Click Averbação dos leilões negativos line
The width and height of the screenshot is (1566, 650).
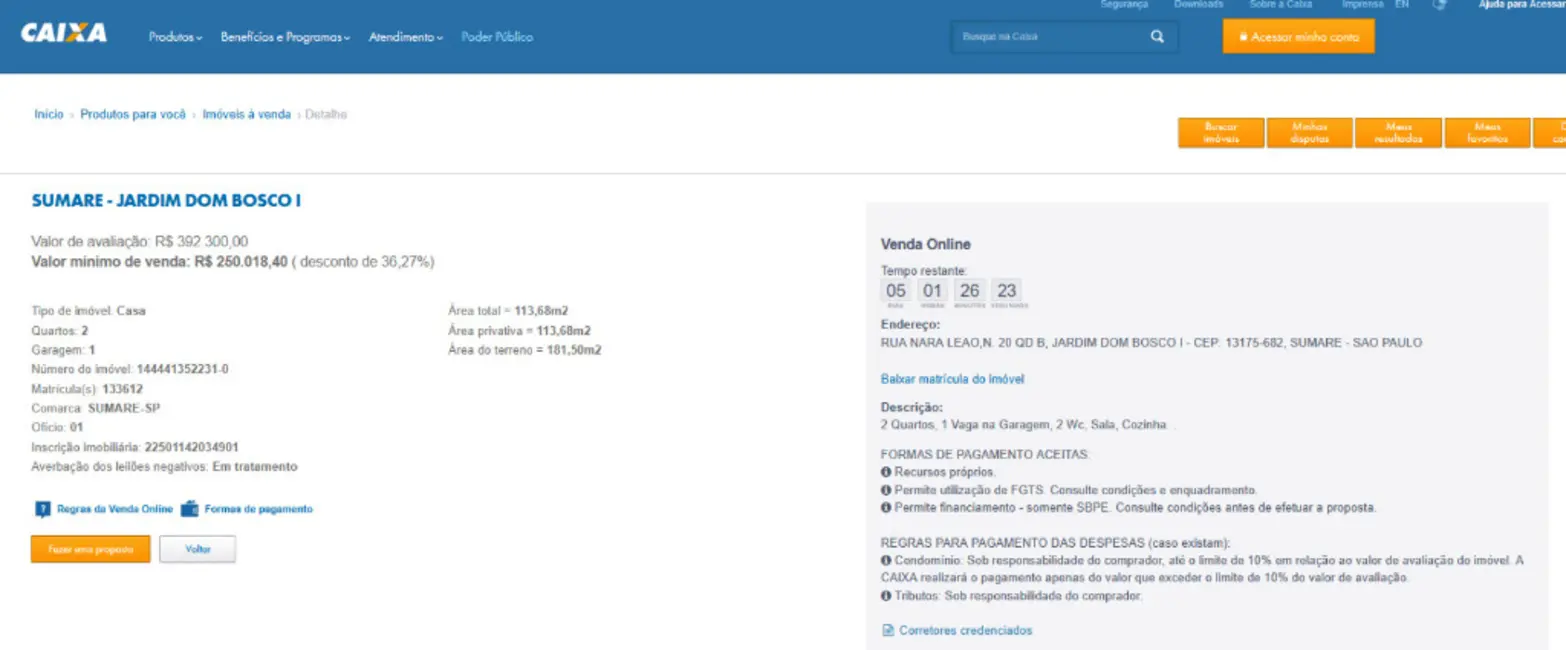(x=165, y=466)
